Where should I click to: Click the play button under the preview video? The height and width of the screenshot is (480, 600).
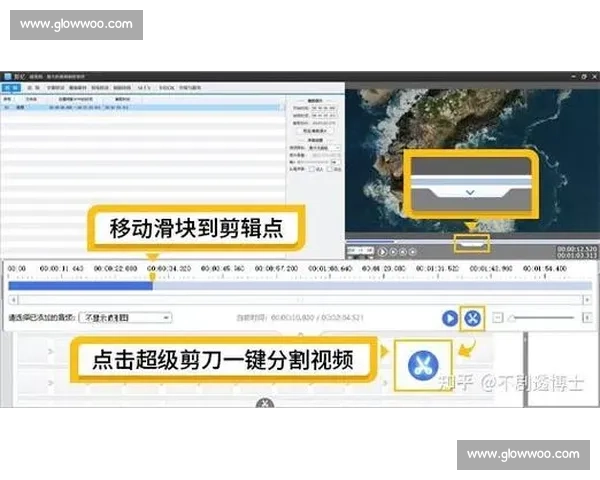(382, 252)
